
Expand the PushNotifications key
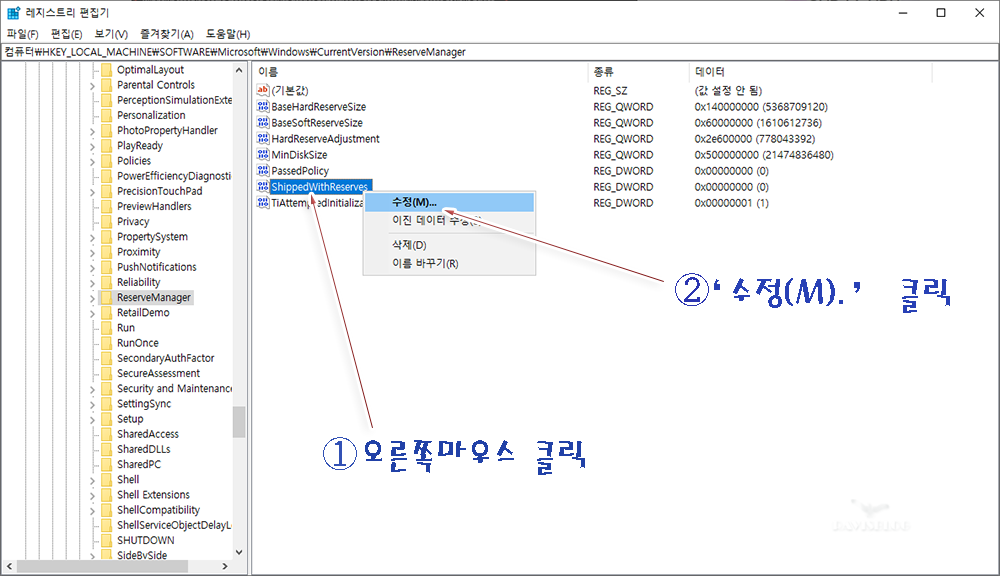pyautogui.click(x=92, y=268)
